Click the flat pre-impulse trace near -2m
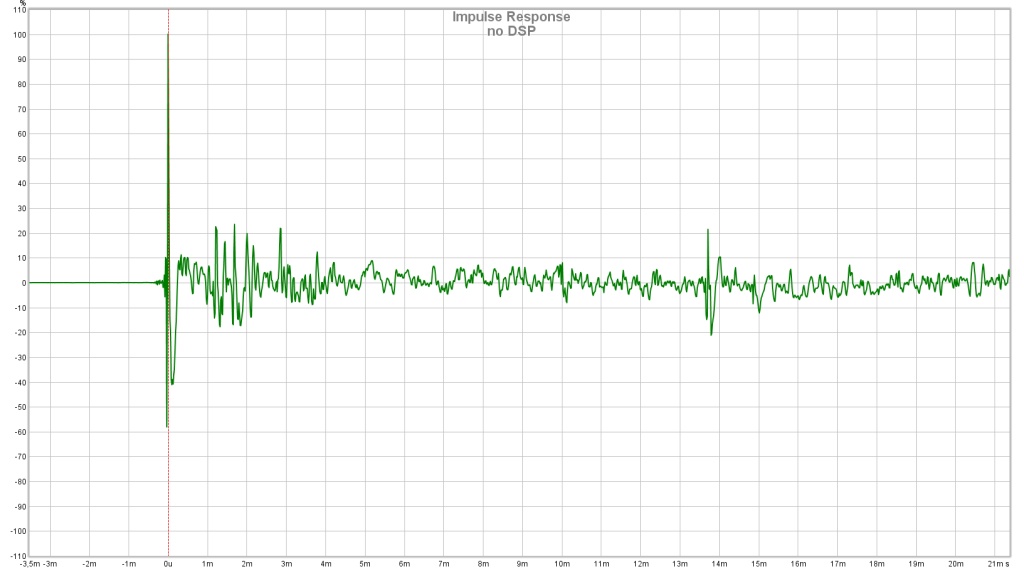The image size is (1024, 569). 89,283
